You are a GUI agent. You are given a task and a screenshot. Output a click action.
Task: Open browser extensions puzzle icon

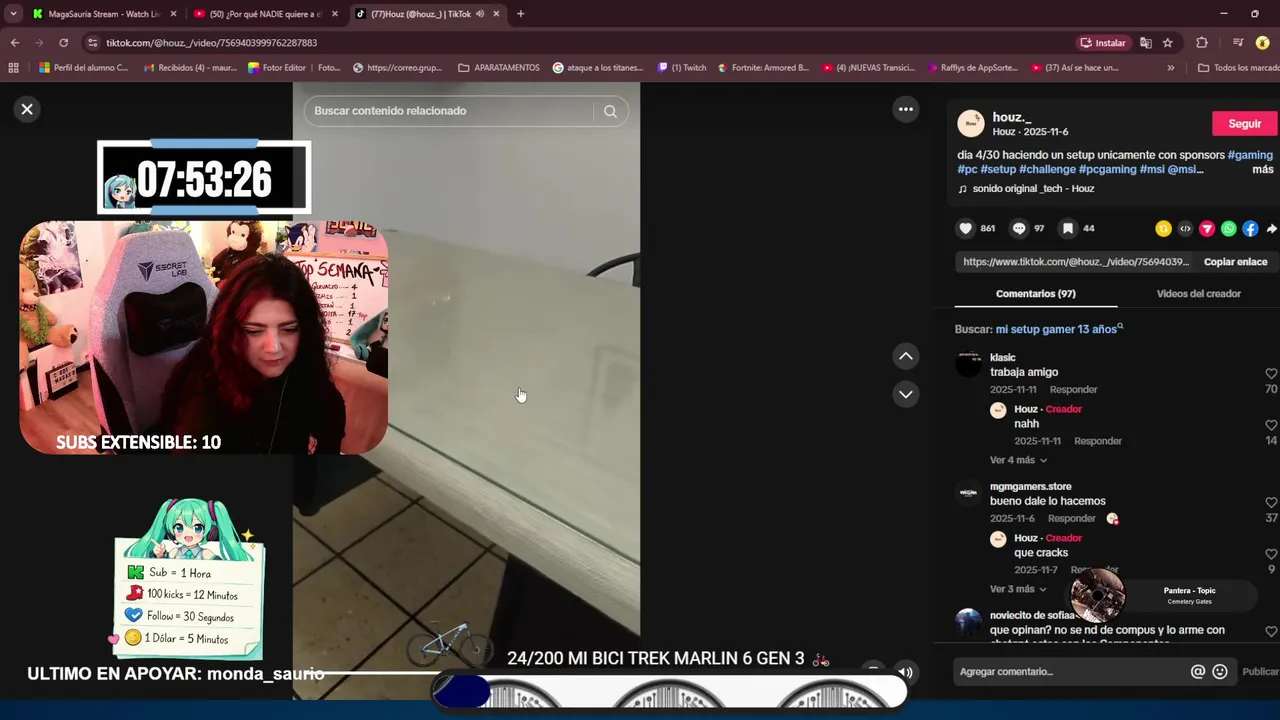point(1202,43)
